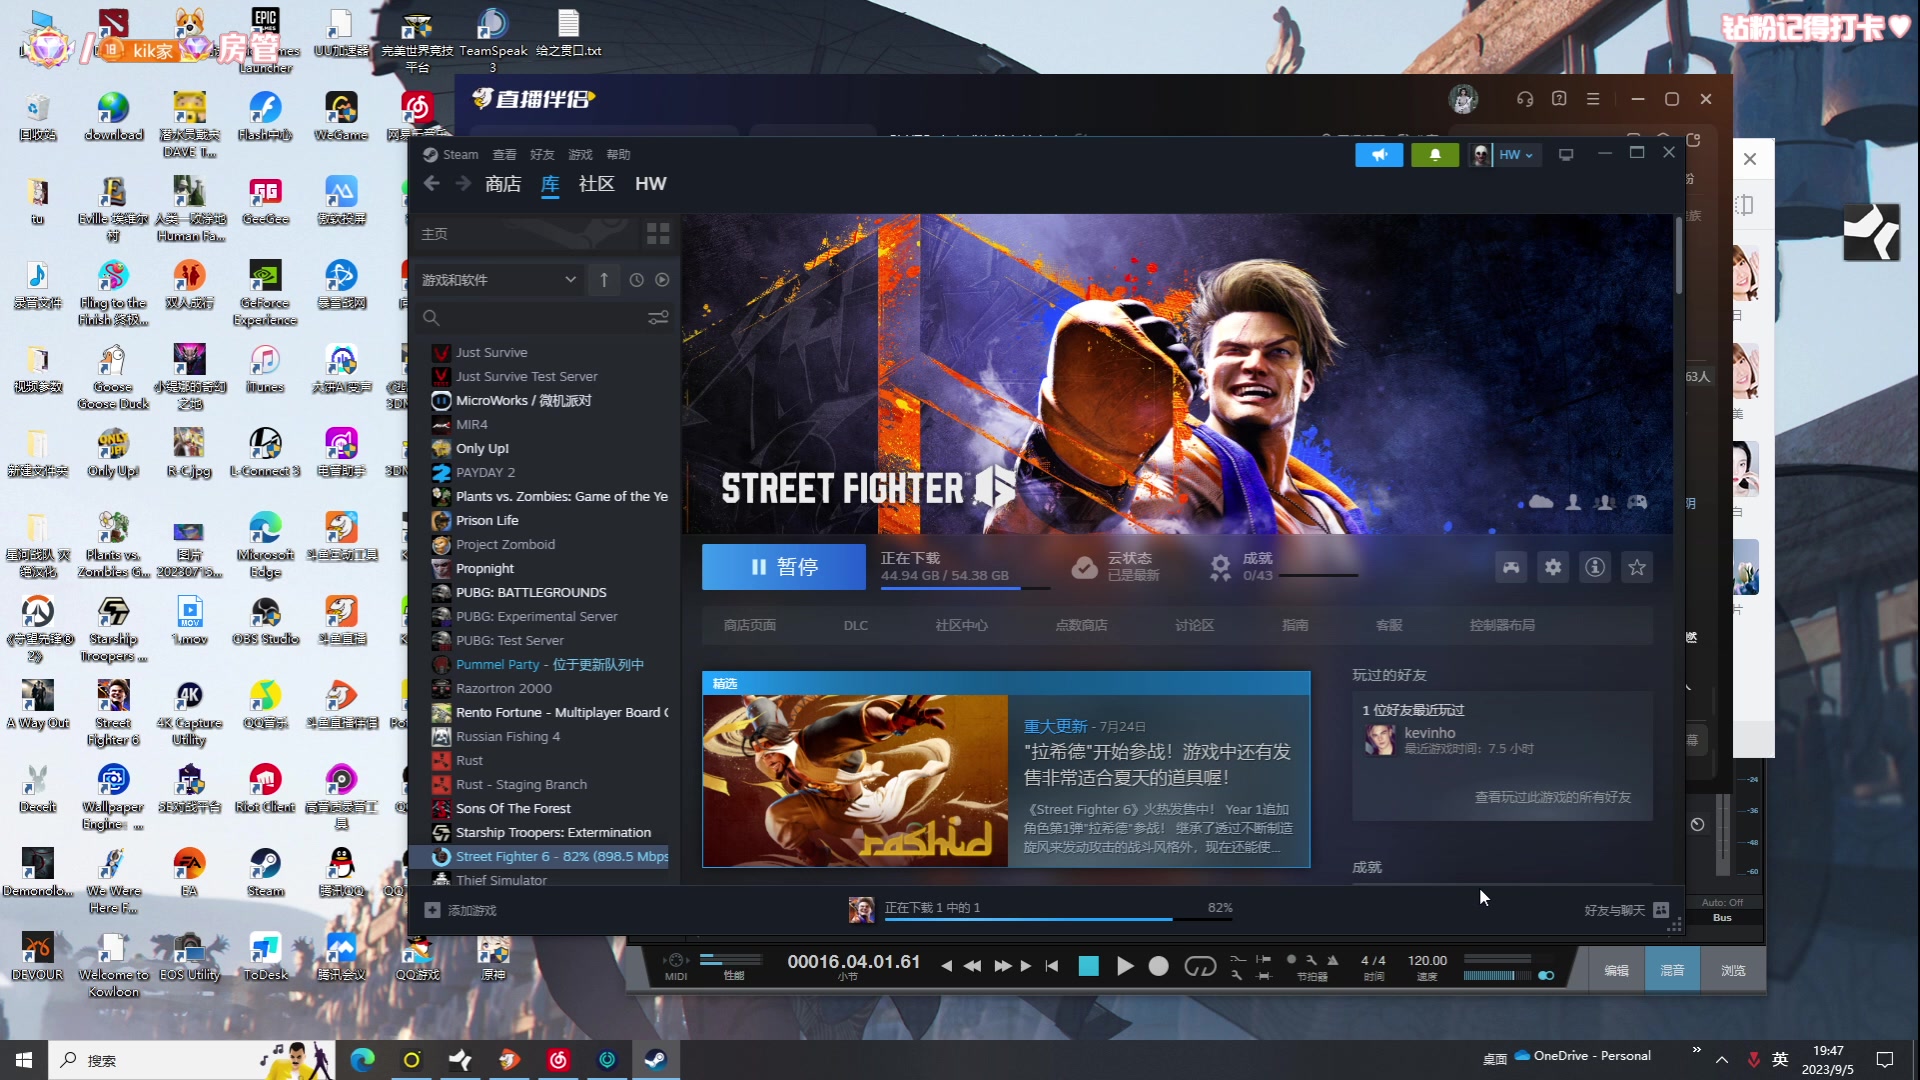Toggle the DAW metronome click
Image resolution: width=1920 pixels, height=1080 pixels.
tap(1332, 960)
